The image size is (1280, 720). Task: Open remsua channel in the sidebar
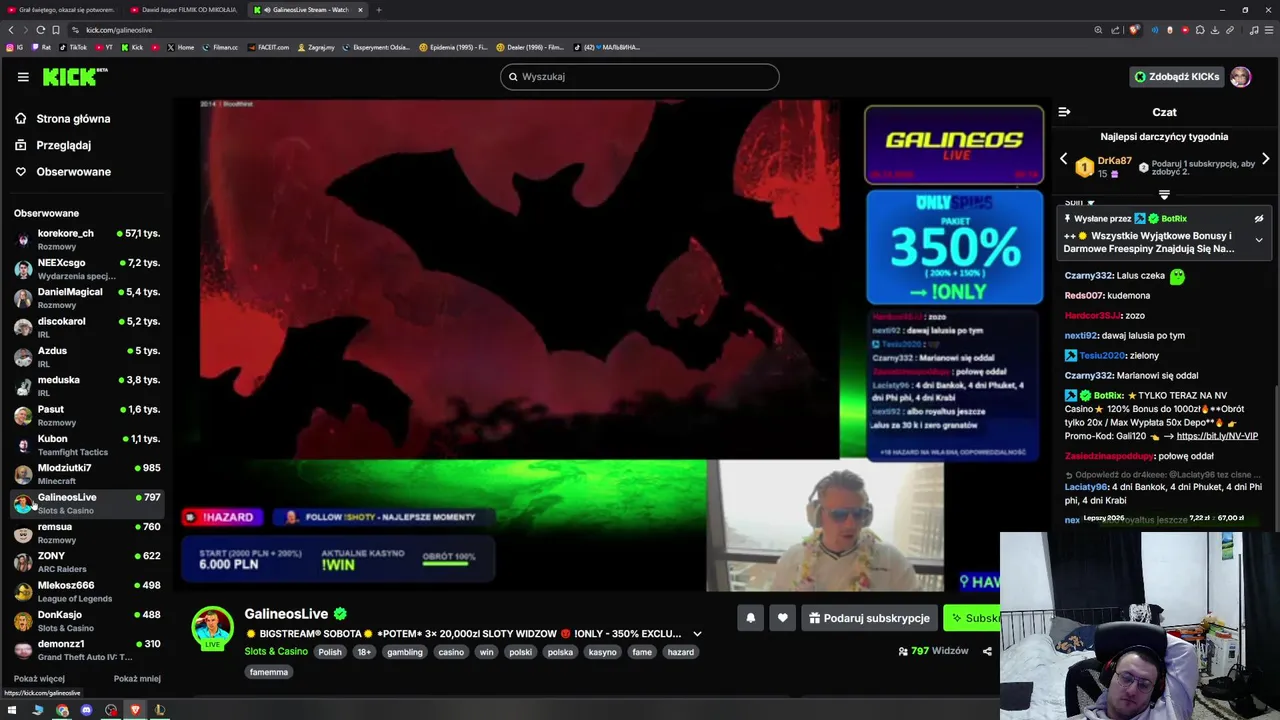pos(87,533)
